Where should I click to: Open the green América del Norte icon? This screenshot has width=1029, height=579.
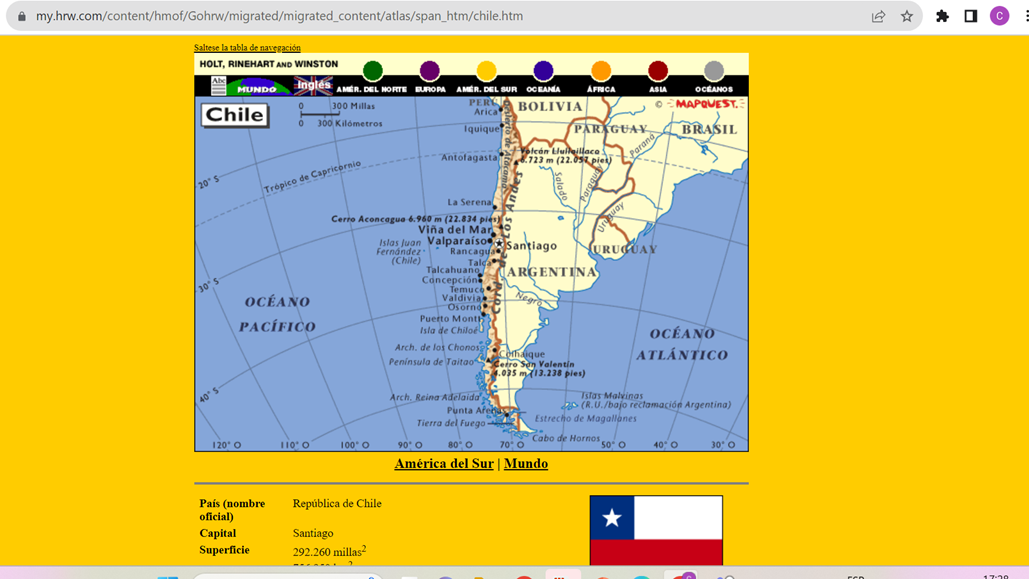click(372, 71)
